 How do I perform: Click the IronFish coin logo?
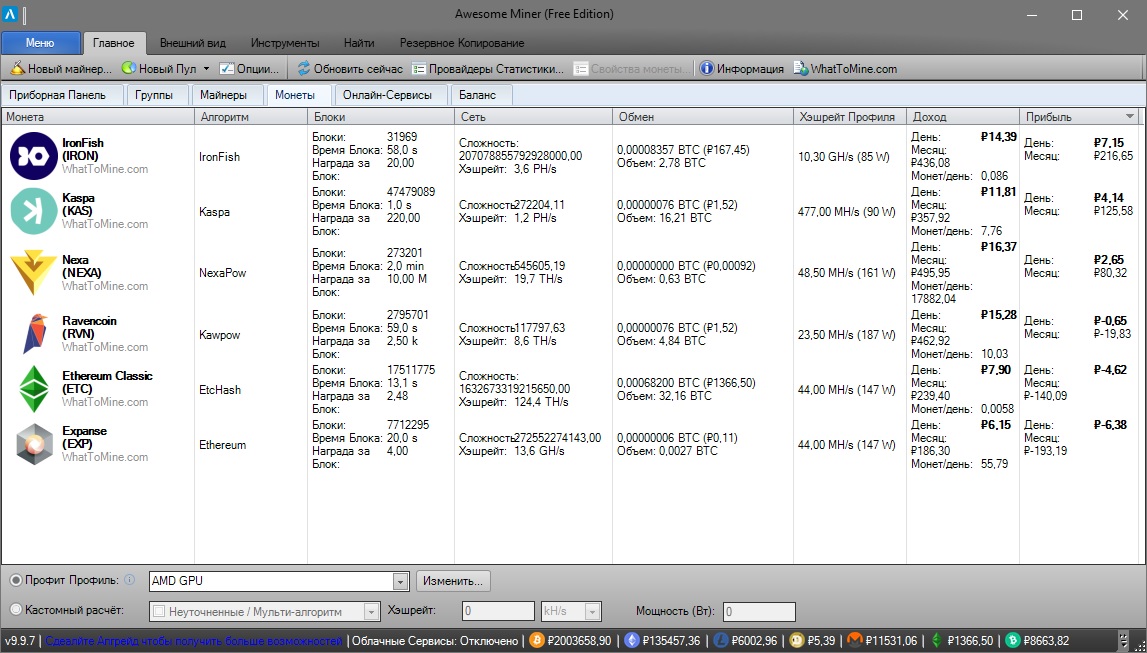(x=34, y=156)
